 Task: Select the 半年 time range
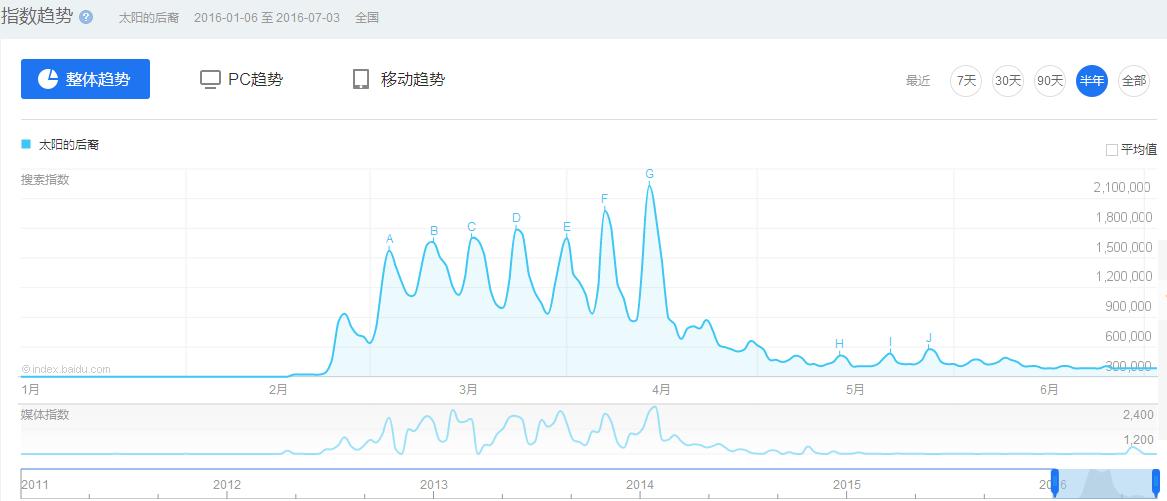(1092, 81)
